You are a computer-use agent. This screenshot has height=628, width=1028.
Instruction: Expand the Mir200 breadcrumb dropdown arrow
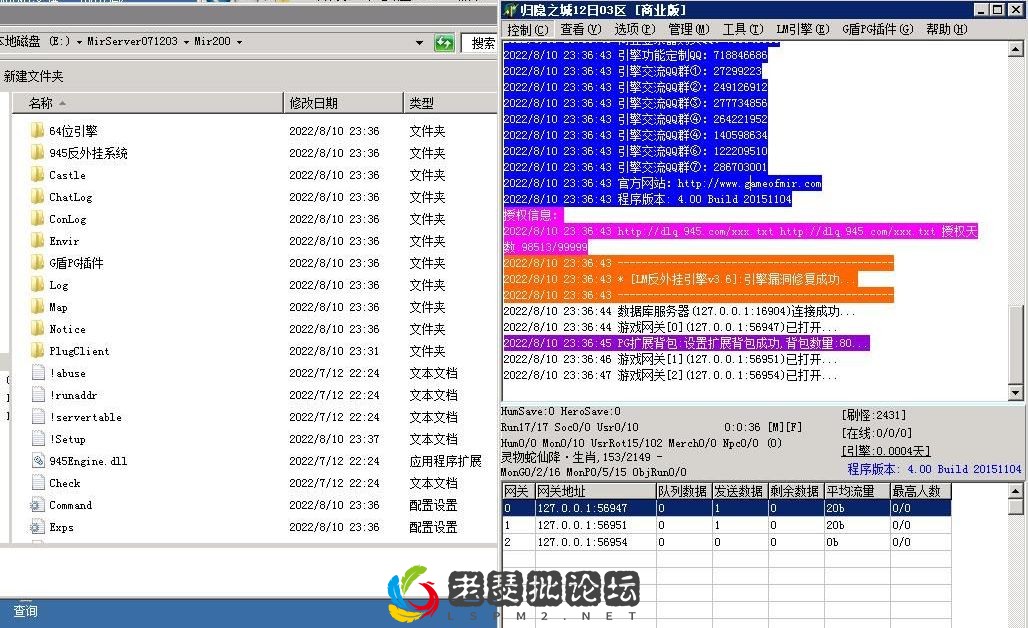pyautogui.click(x=239, y=42)
